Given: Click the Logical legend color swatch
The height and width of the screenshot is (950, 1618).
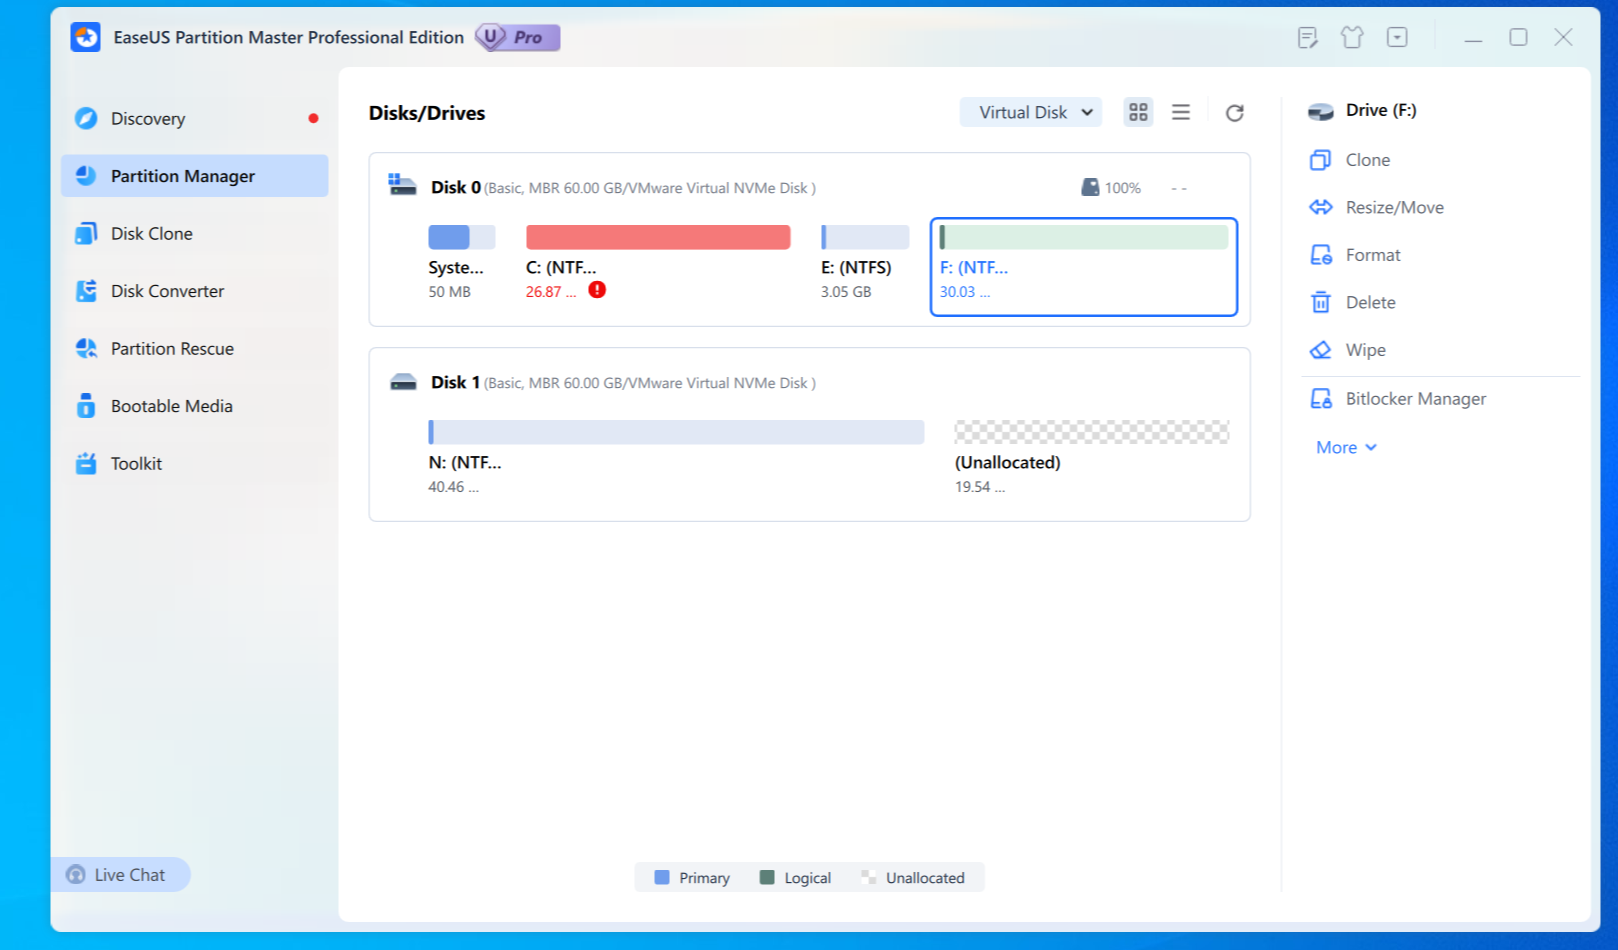Looking at the screenshot, I should (767, 877).
